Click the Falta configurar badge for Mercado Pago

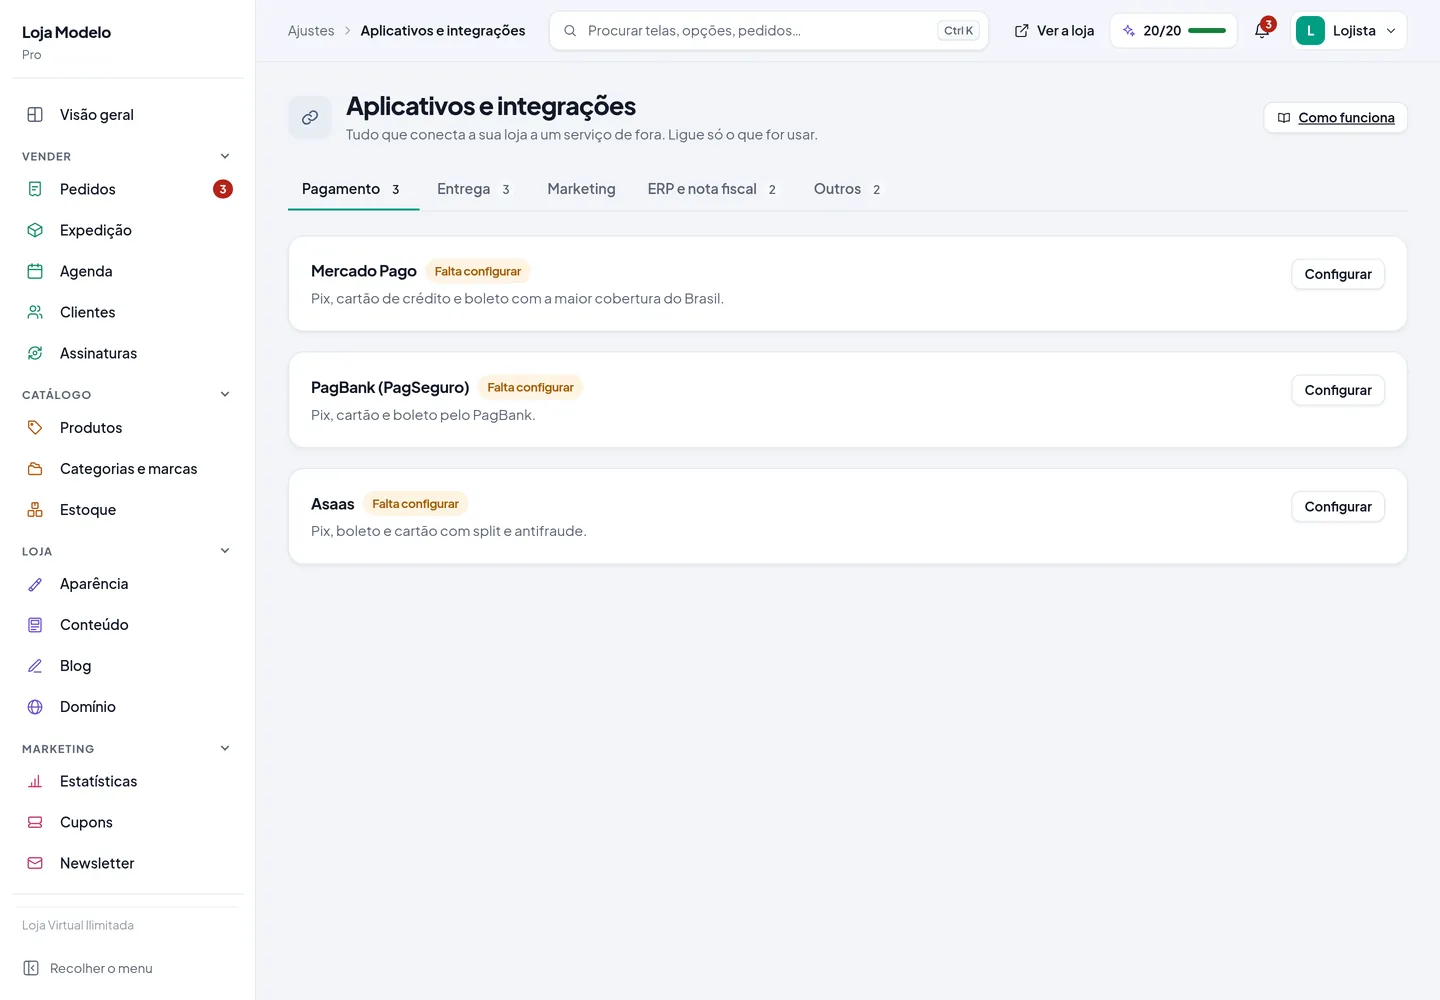coord(478,271)
